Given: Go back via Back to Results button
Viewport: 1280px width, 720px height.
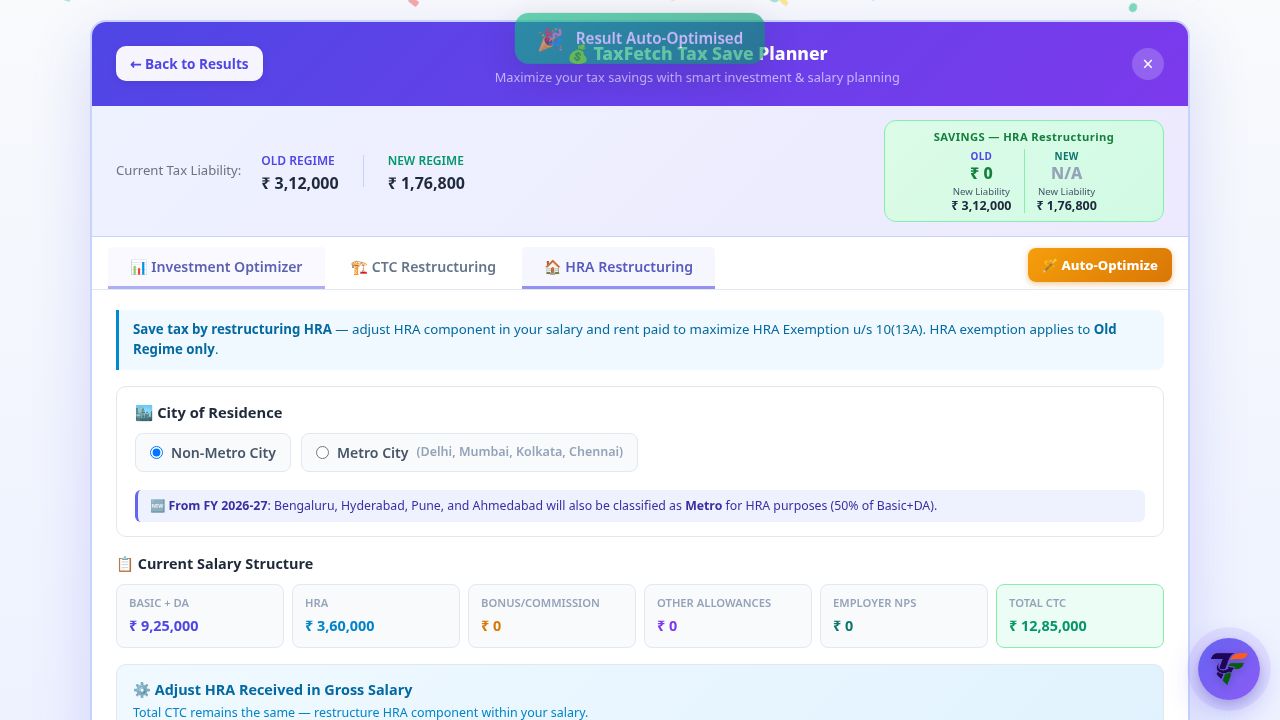Looking at the screenshot, I should coord(189,64).
